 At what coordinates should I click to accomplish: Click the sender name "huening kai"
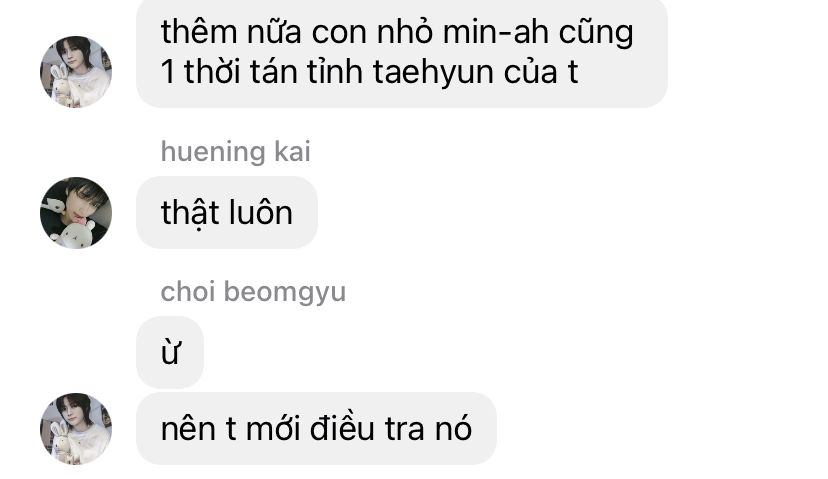pyautogui.click(x=236, y=152)
